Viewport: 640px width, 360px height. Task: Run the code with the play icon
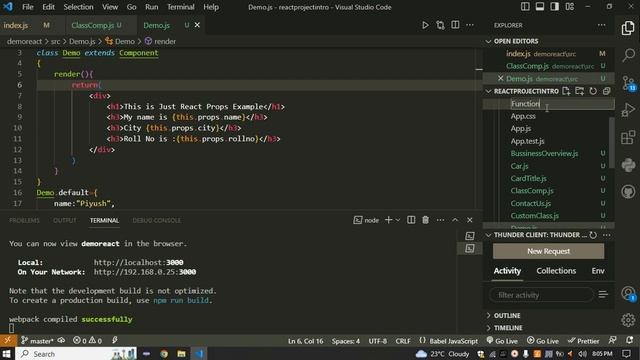[x=425, y=25]
